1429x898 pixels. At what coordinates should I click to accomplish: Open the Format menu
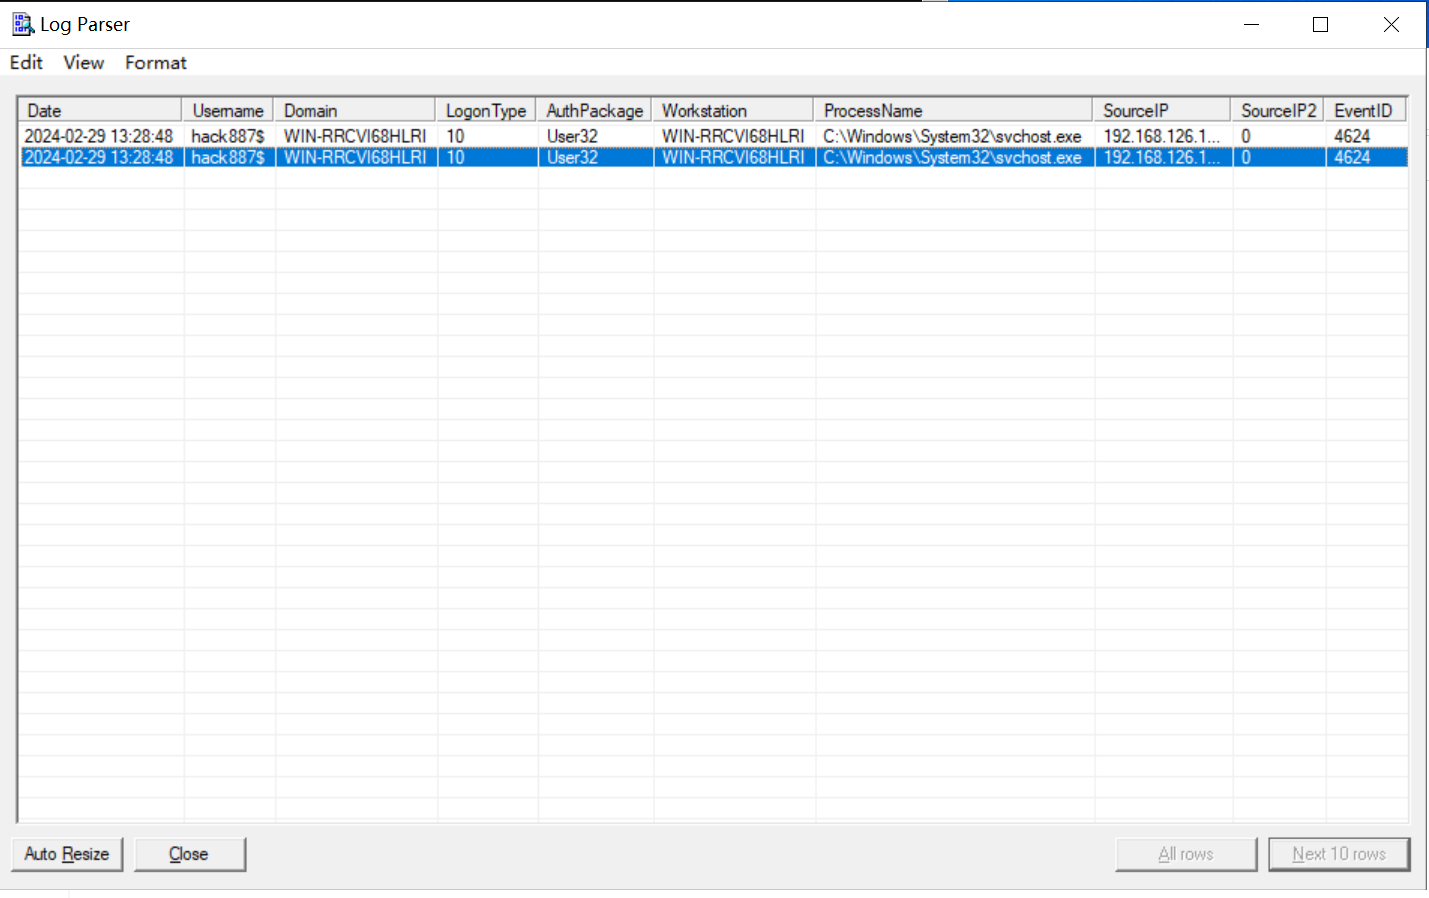point(156,62)
